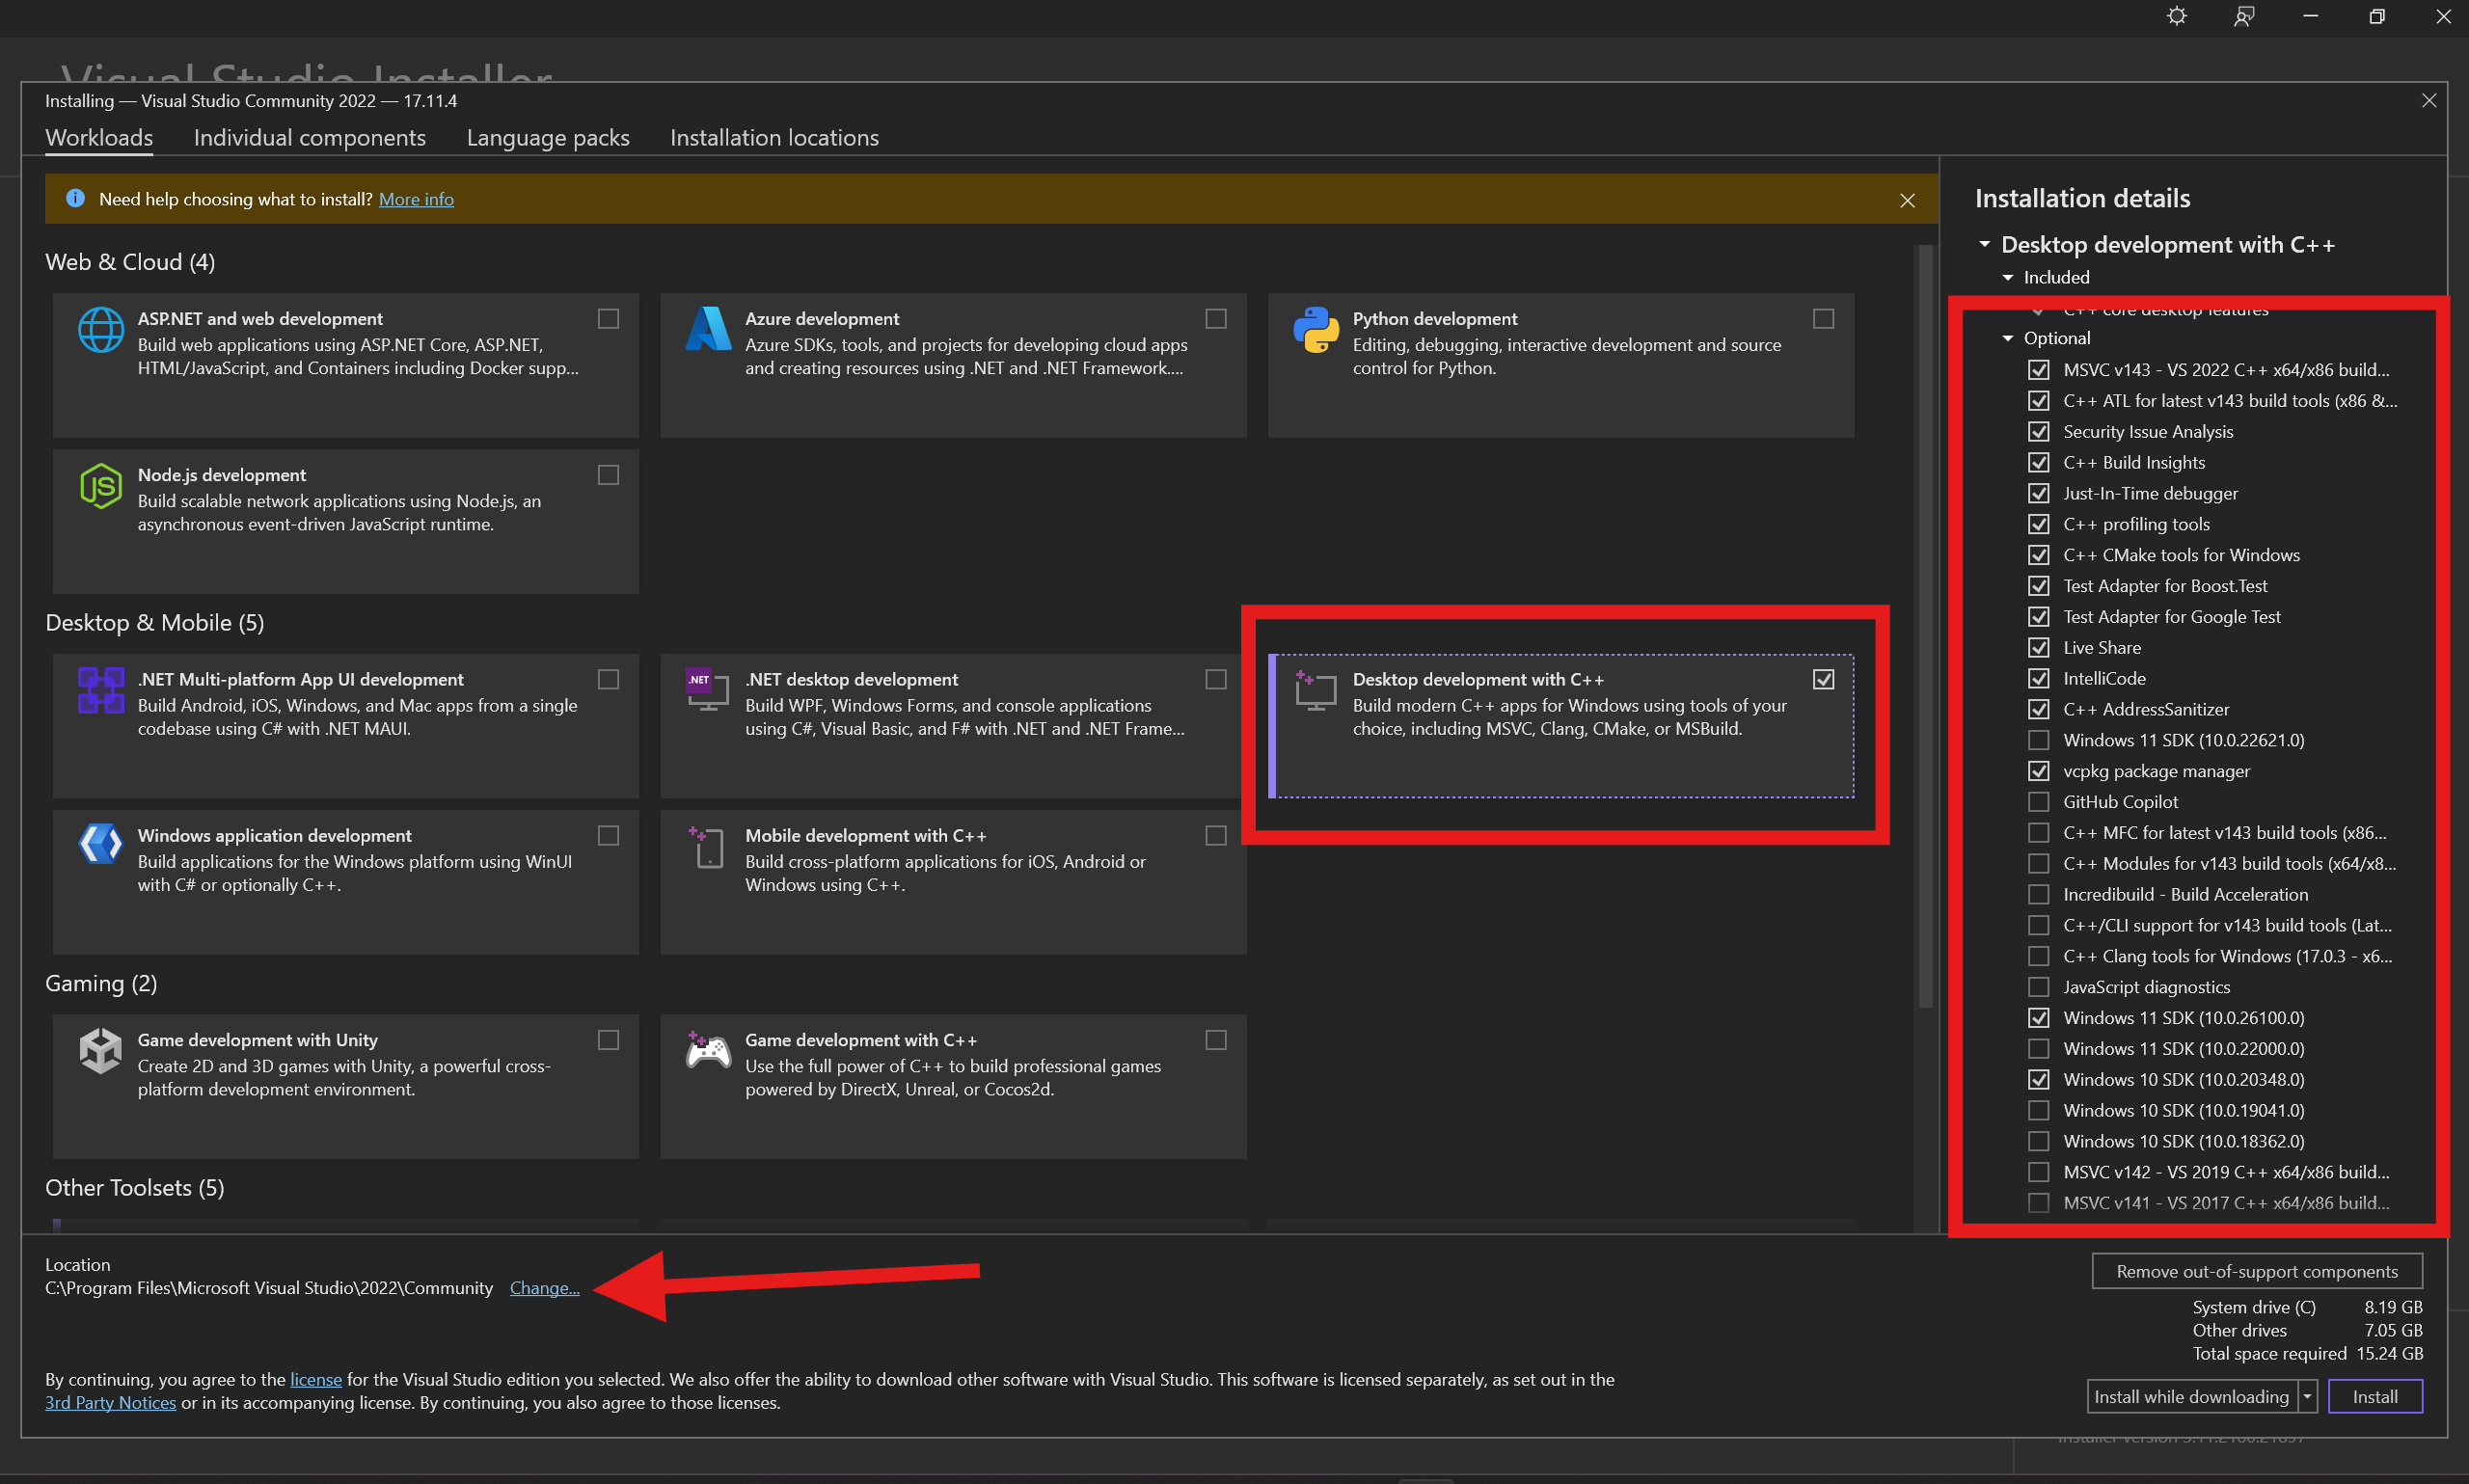Check the Azure development workload box
Screen dimensions: 2469x1484
tap(1215, 318)
